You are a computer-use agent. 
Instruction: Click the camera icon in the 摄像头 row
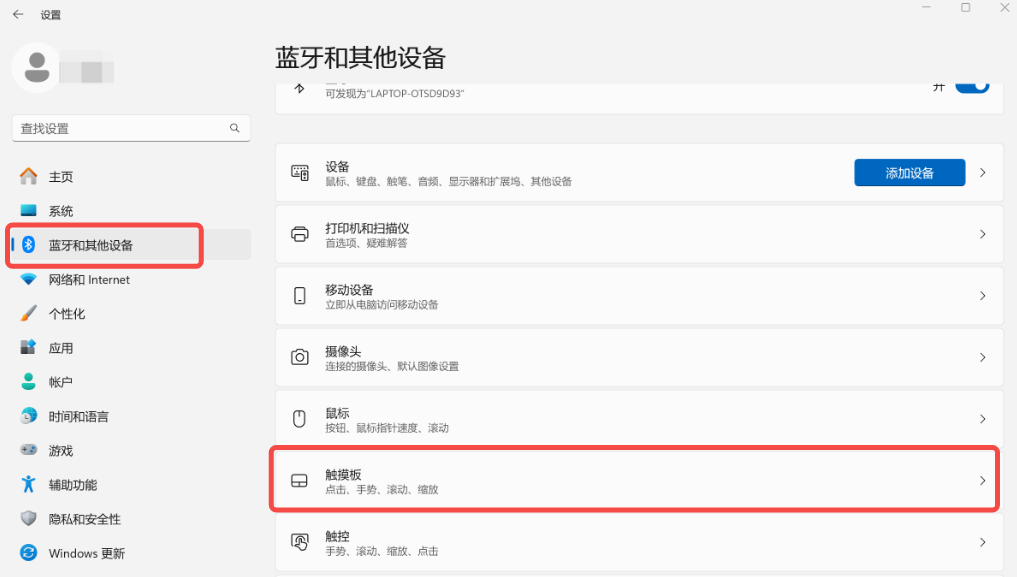tap(300, 358)
